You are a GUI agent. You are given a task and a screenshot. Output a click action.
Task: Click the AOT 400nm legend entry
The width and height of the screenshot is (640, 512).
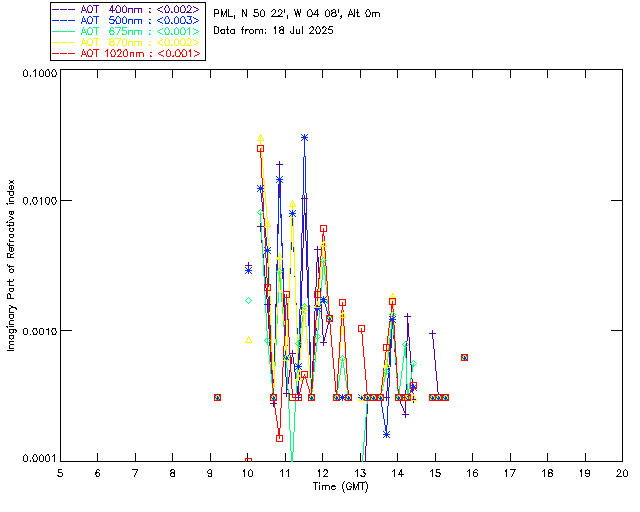point(127,9)
